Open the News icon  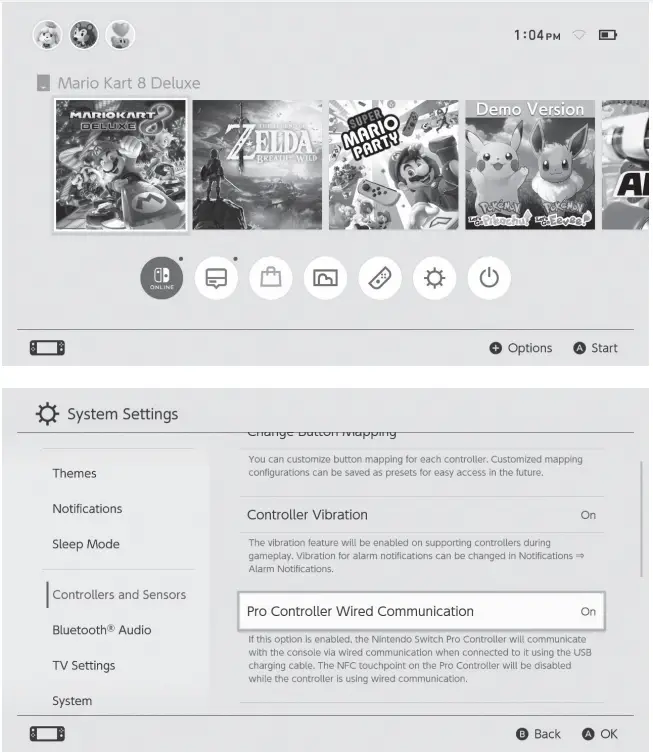(x=216, y=278)
